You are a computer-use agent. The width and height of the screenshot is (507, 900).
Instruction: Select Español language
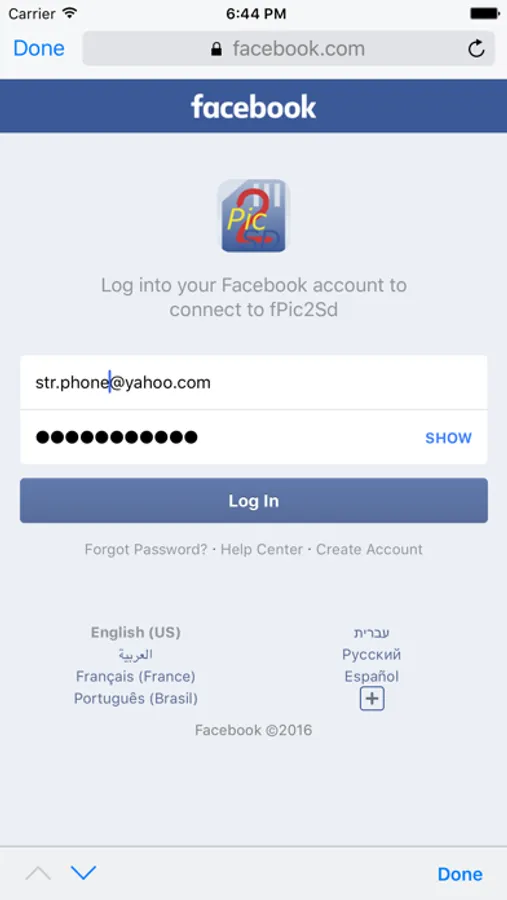coord(371,677)
